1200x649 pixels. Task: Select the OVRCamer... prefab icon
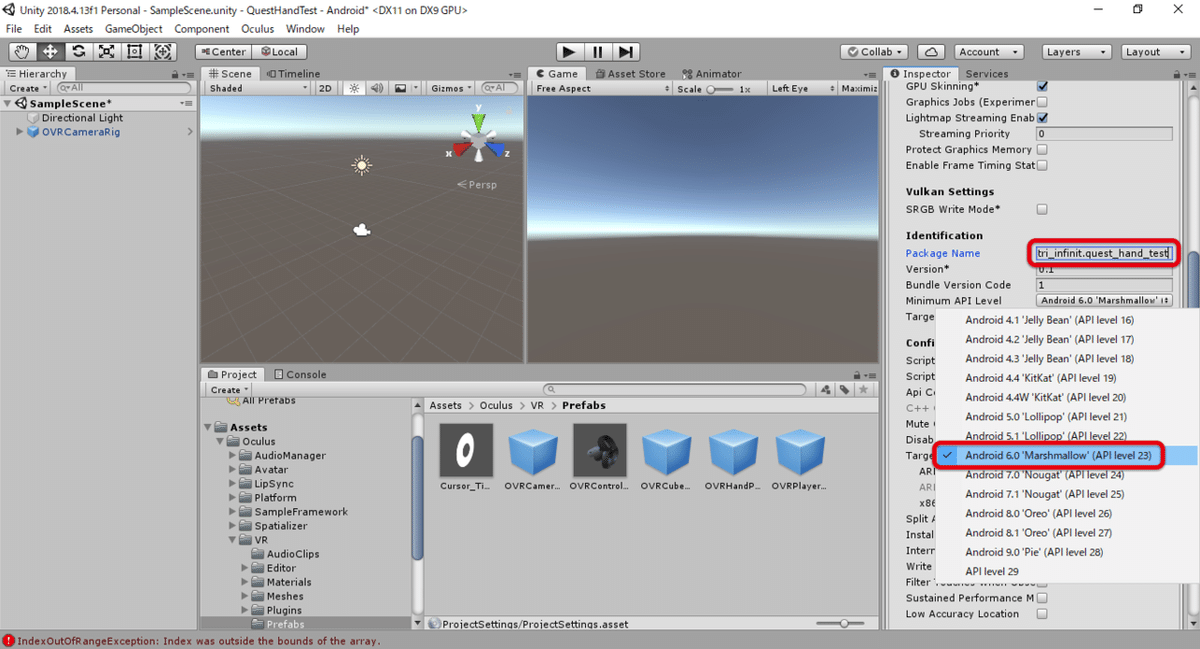[x=533, y=452]
